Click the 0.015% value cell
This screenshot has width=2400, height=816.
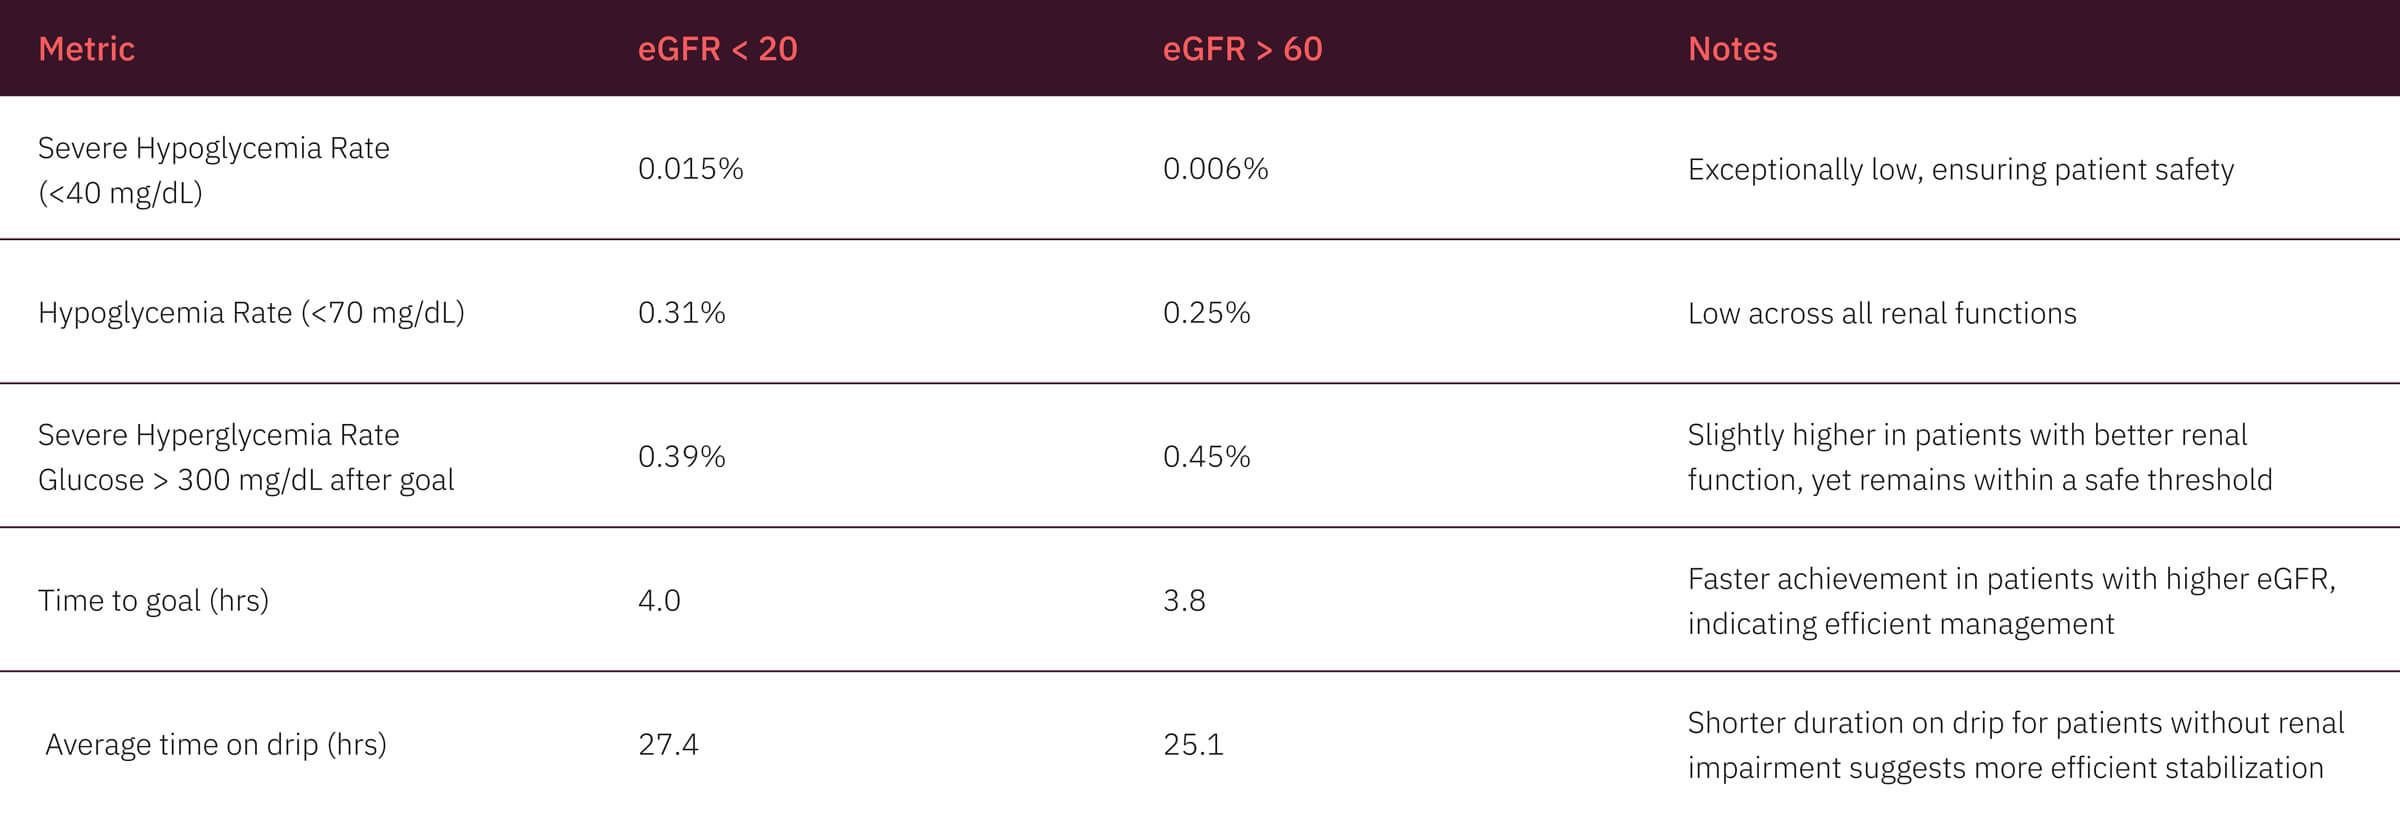coord(690,169)
